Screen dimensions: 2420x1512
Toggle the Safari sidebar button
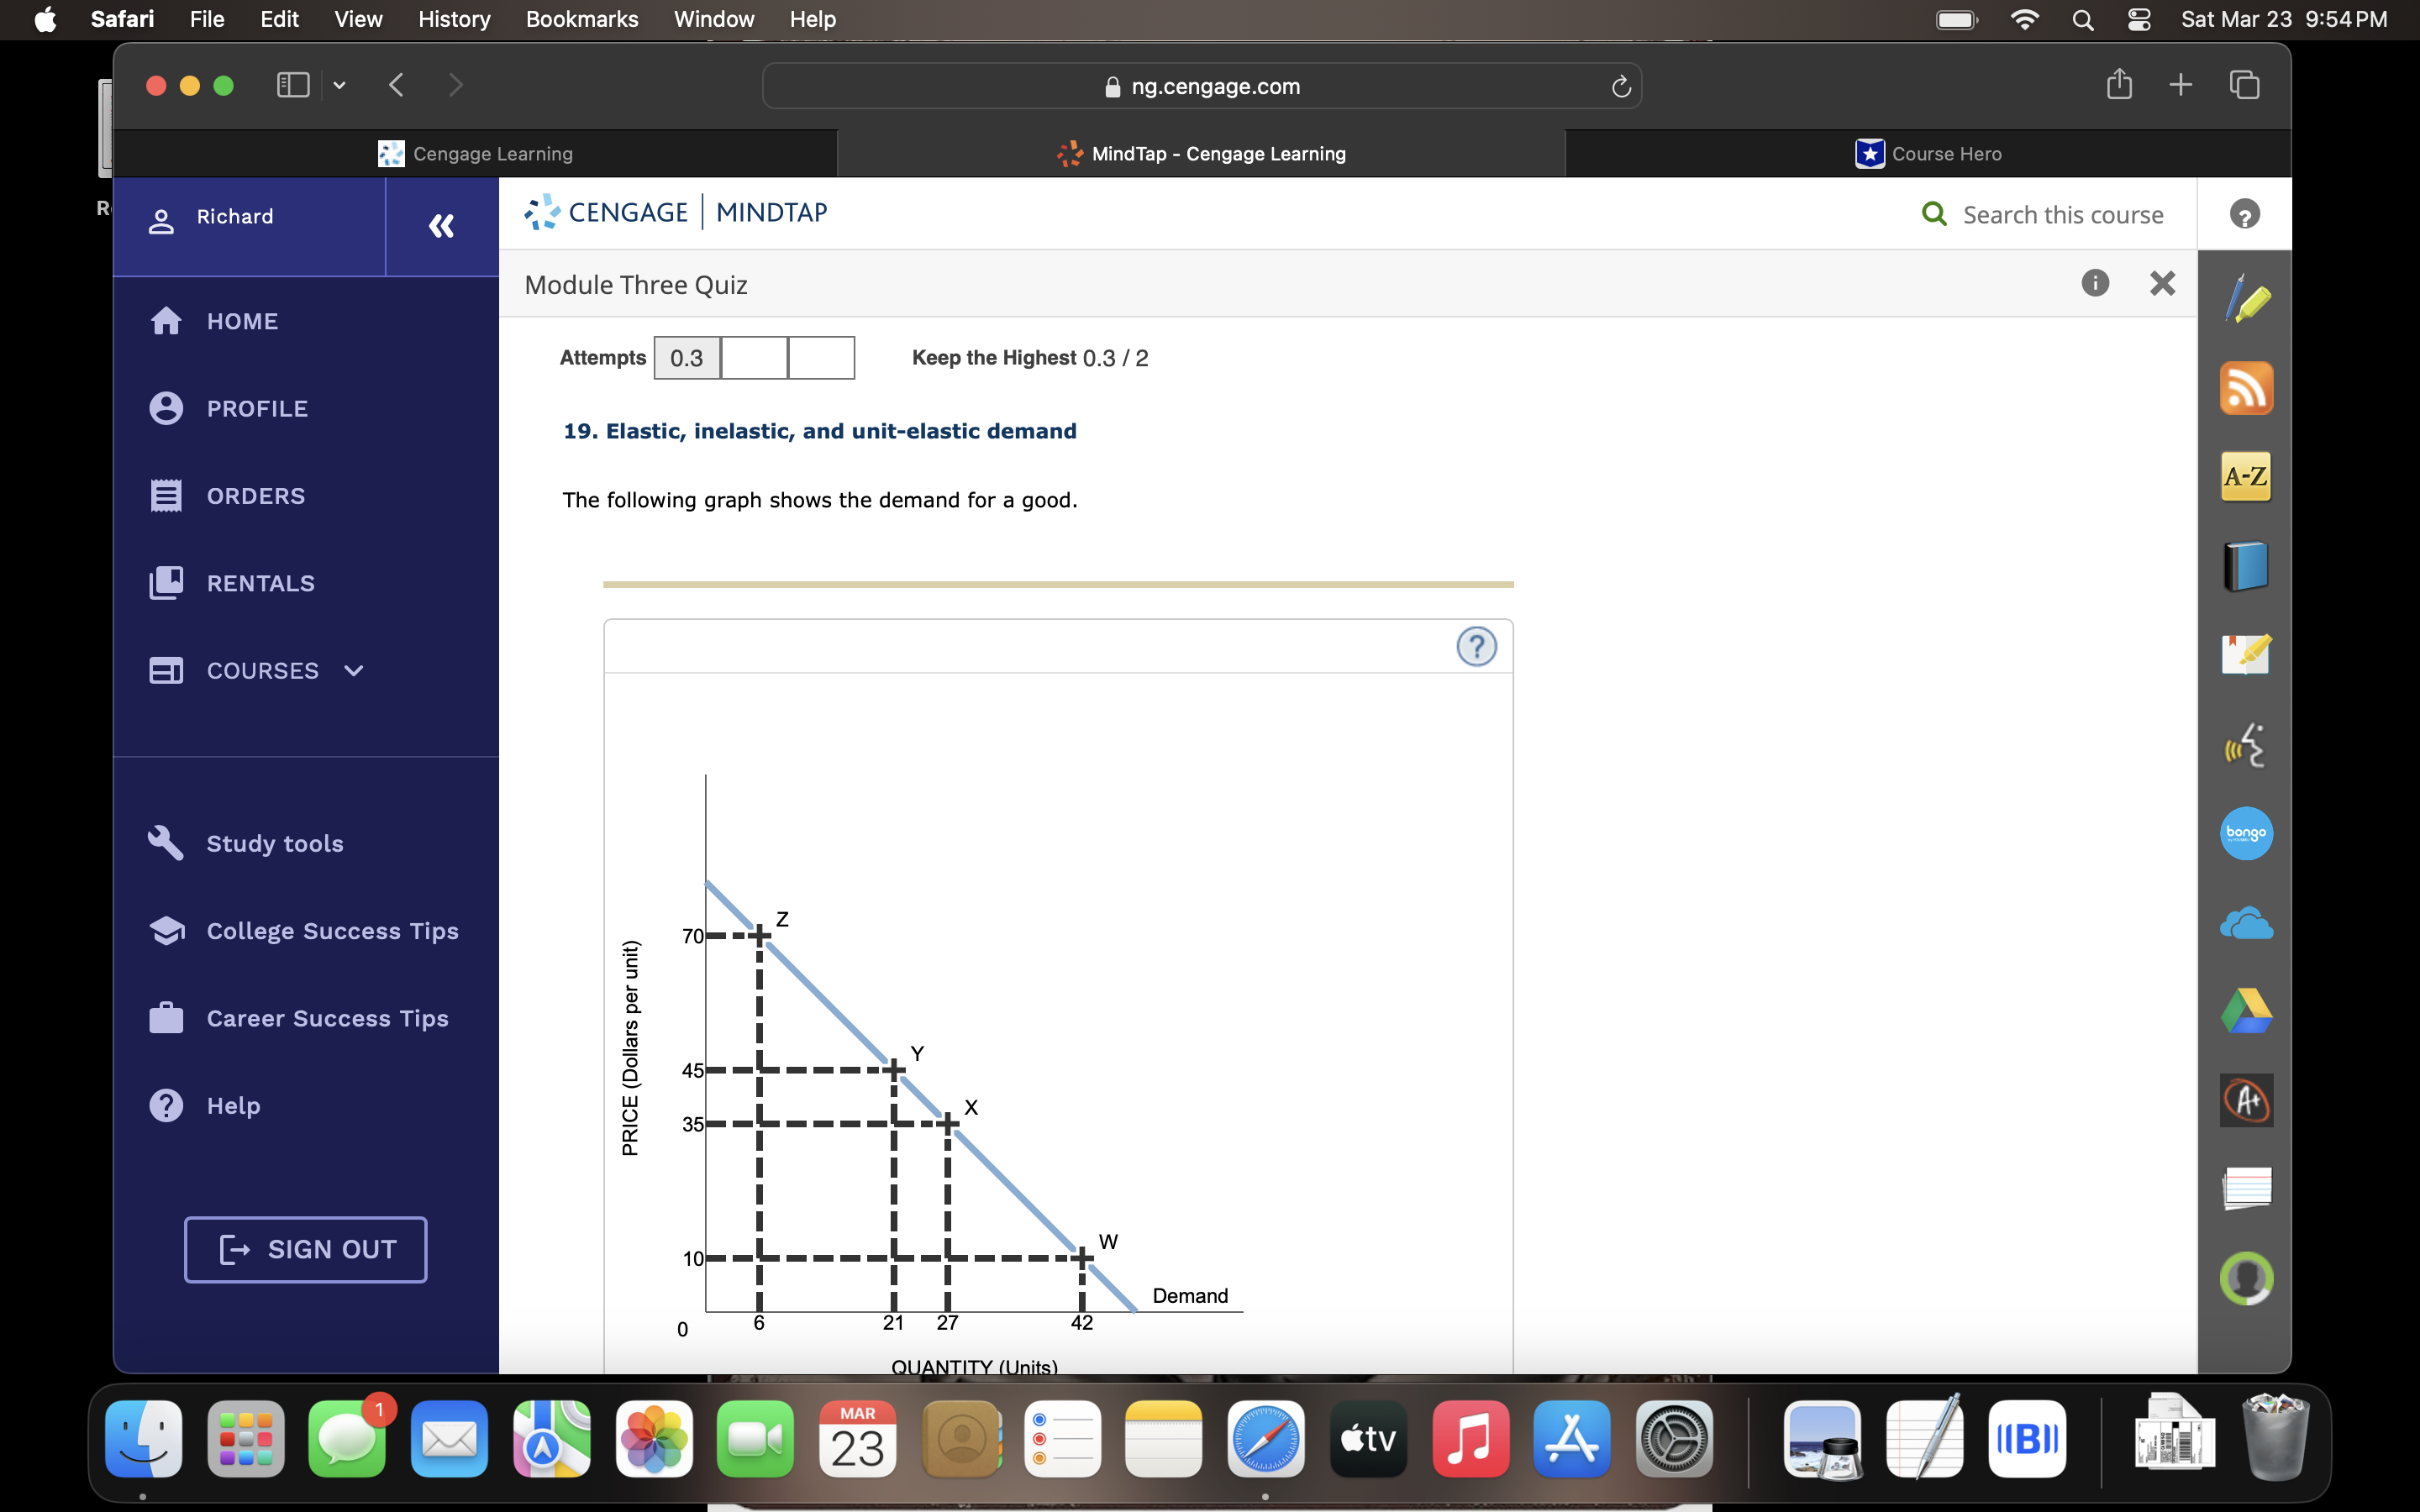tap(292, 85)
